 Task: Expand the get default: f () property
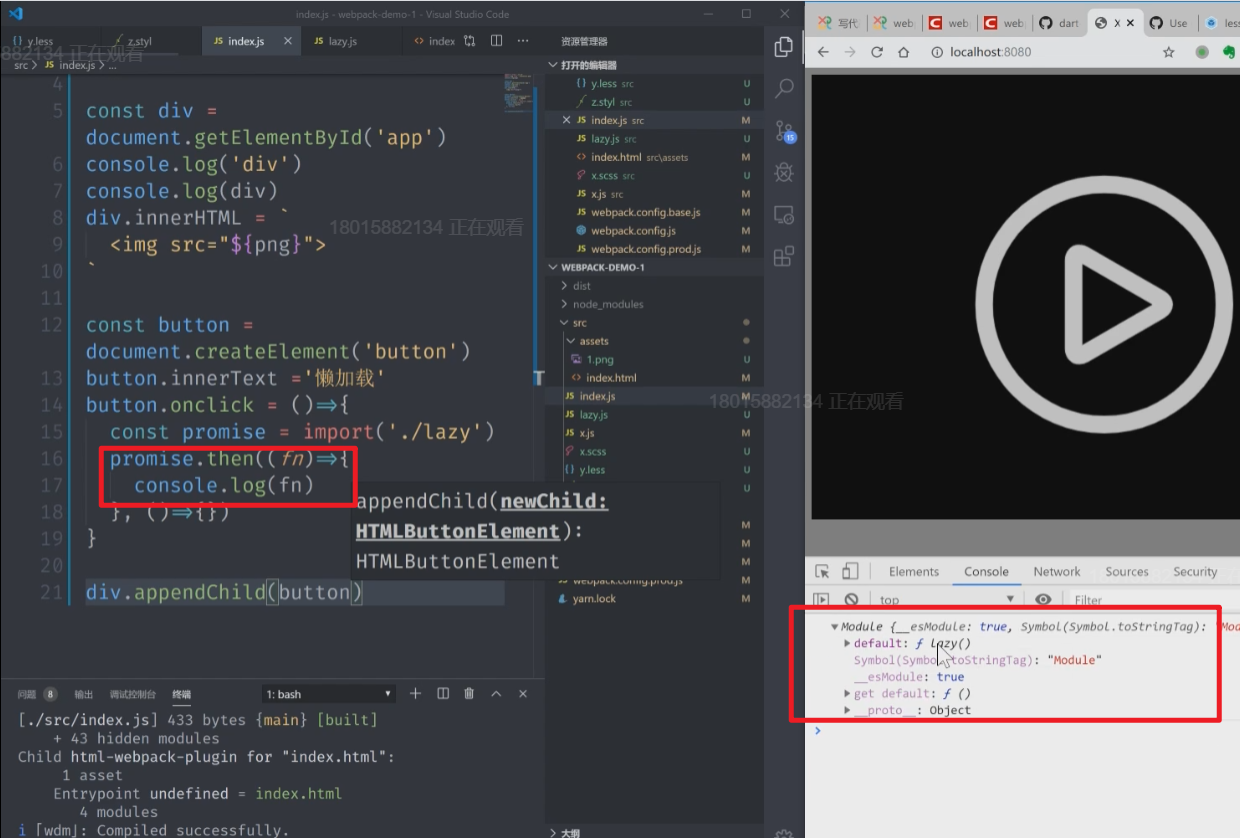click(848, 694)
